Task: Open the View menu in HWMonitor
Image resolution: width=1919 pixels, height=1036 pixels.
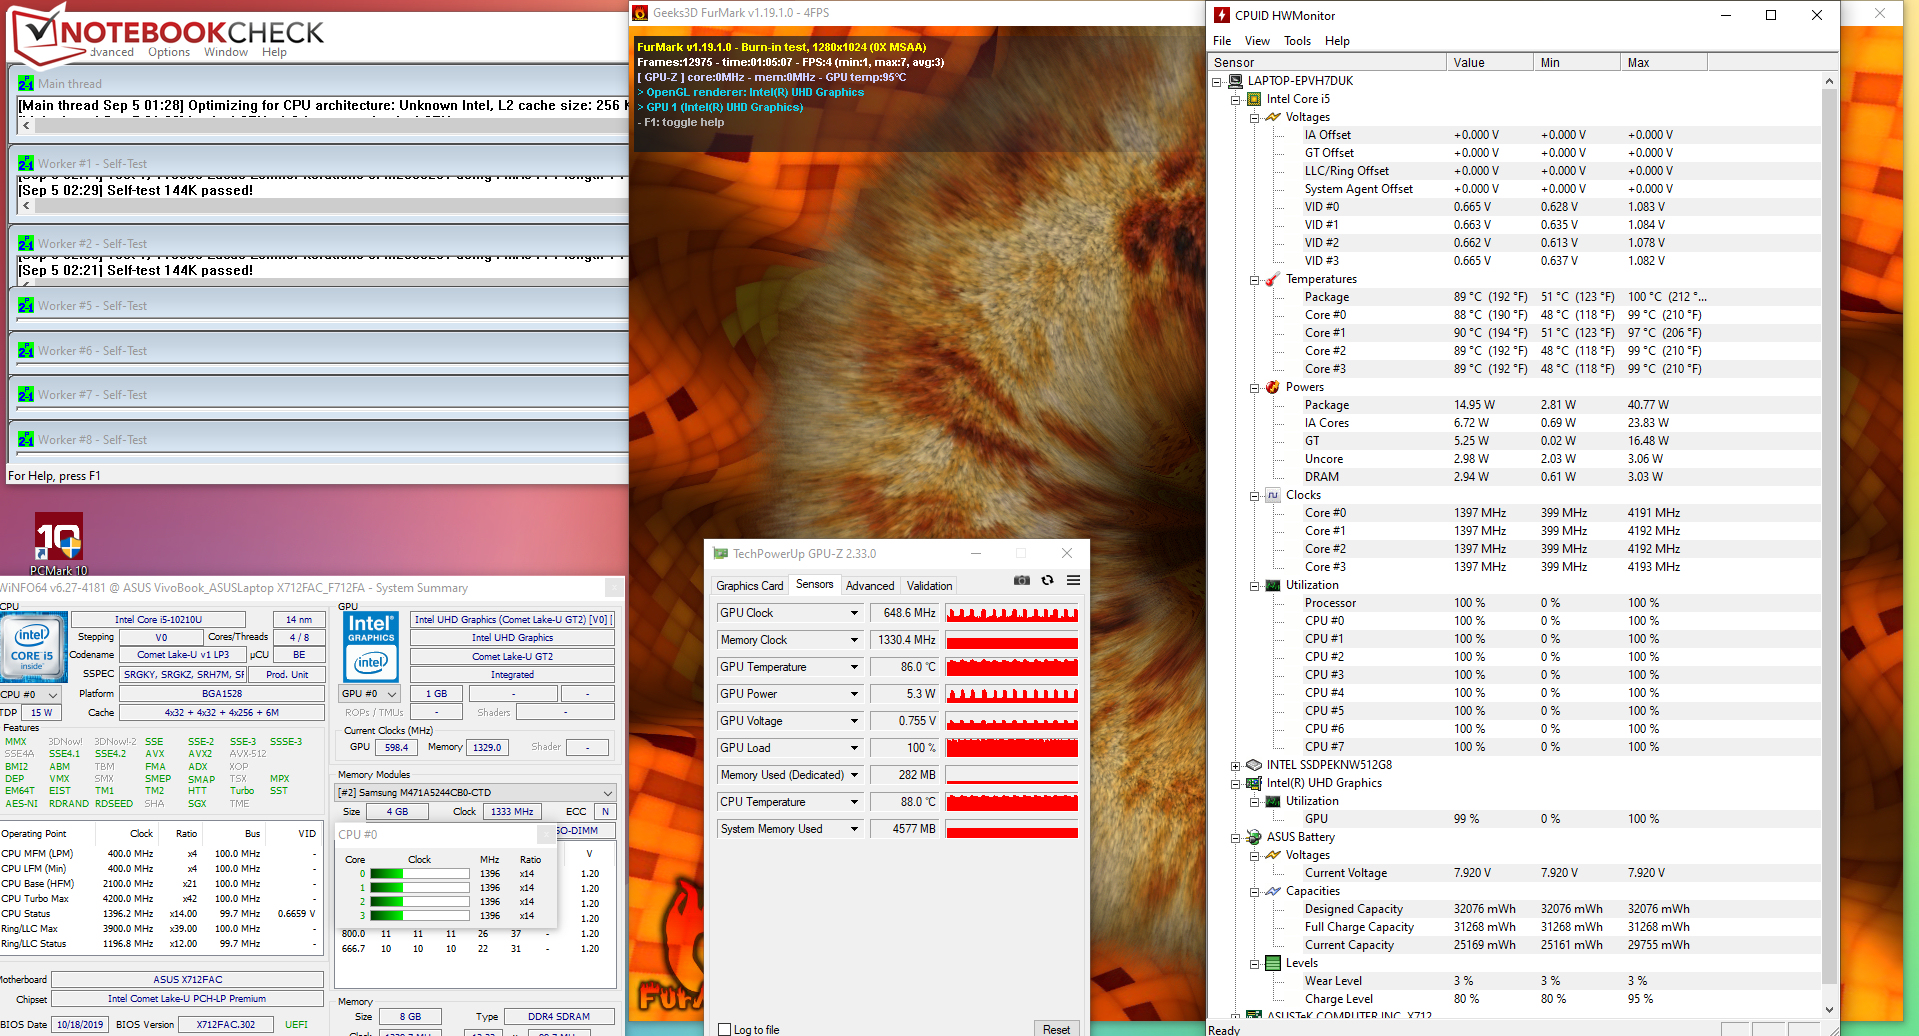Action: click(1257, 41)
